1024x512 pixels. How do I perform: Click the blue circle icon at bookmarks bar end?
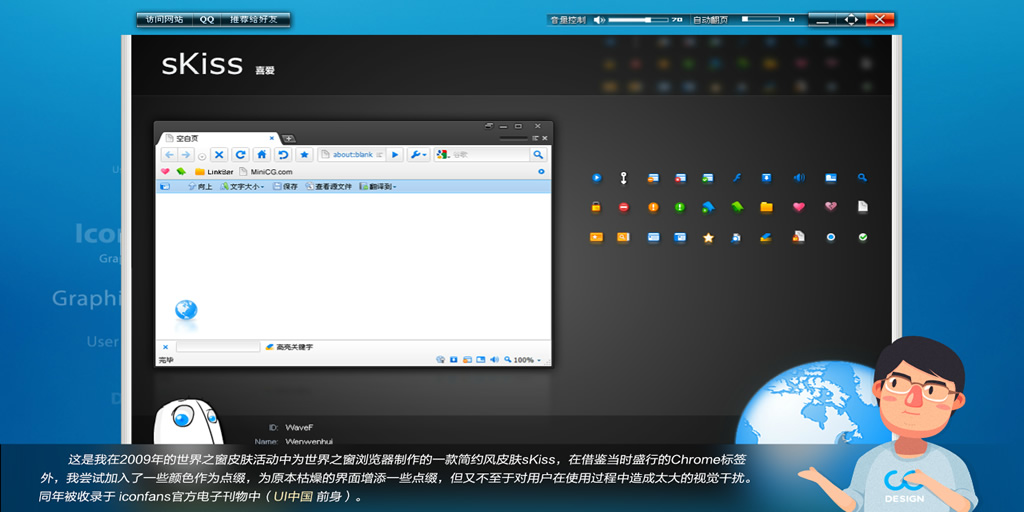(541, 172)
